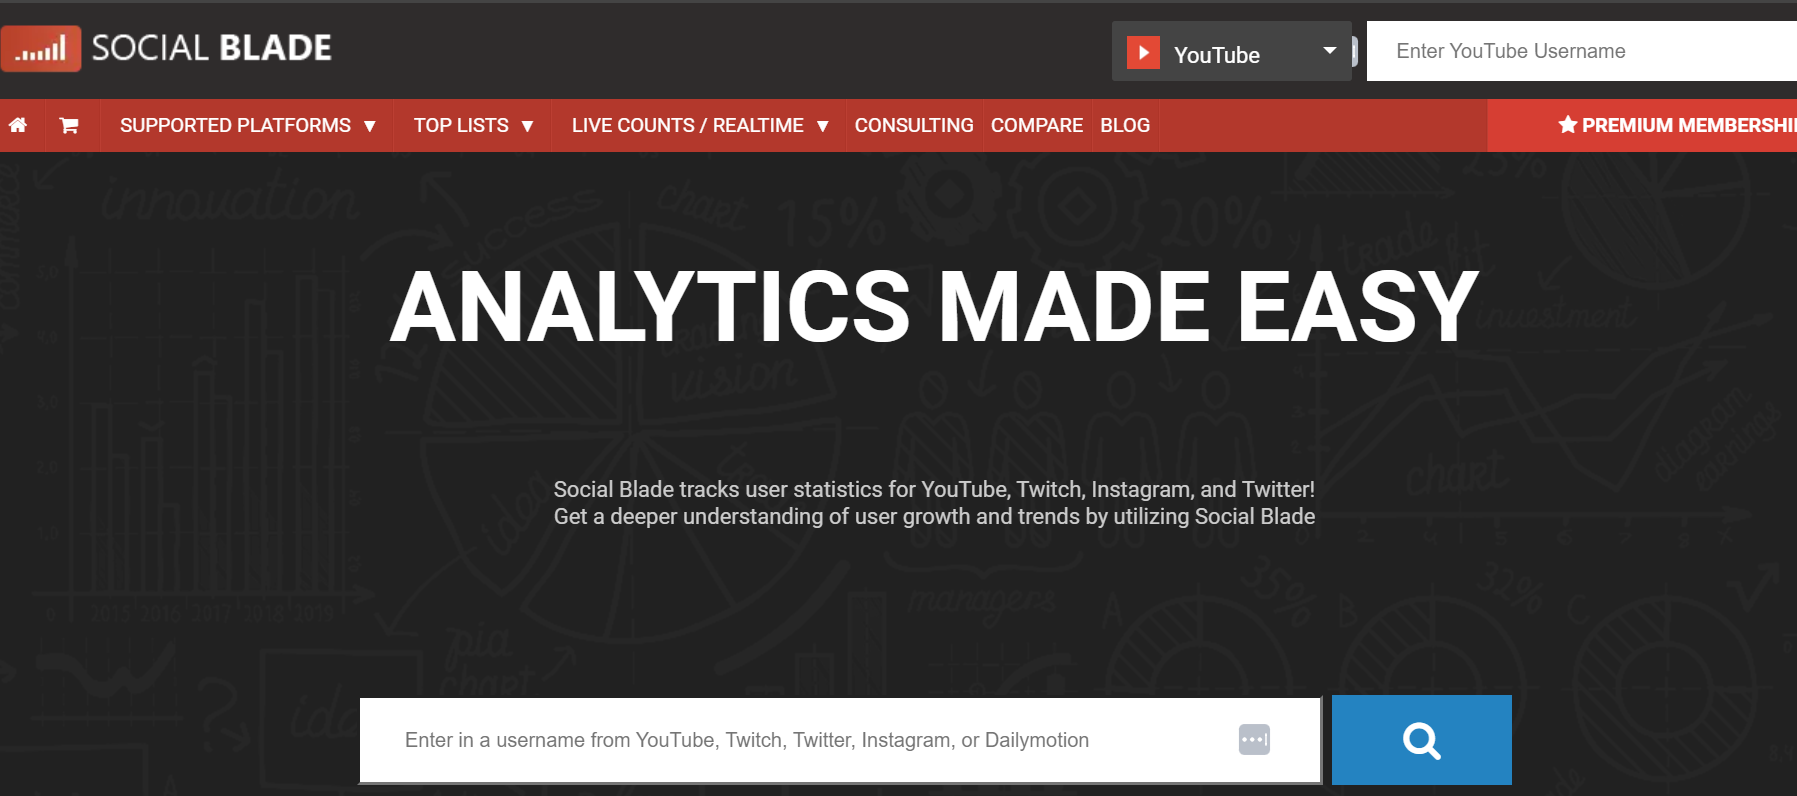Click the Social Blade logo icon
Screen dimensions: 1797x796
[x=40, y=49]
